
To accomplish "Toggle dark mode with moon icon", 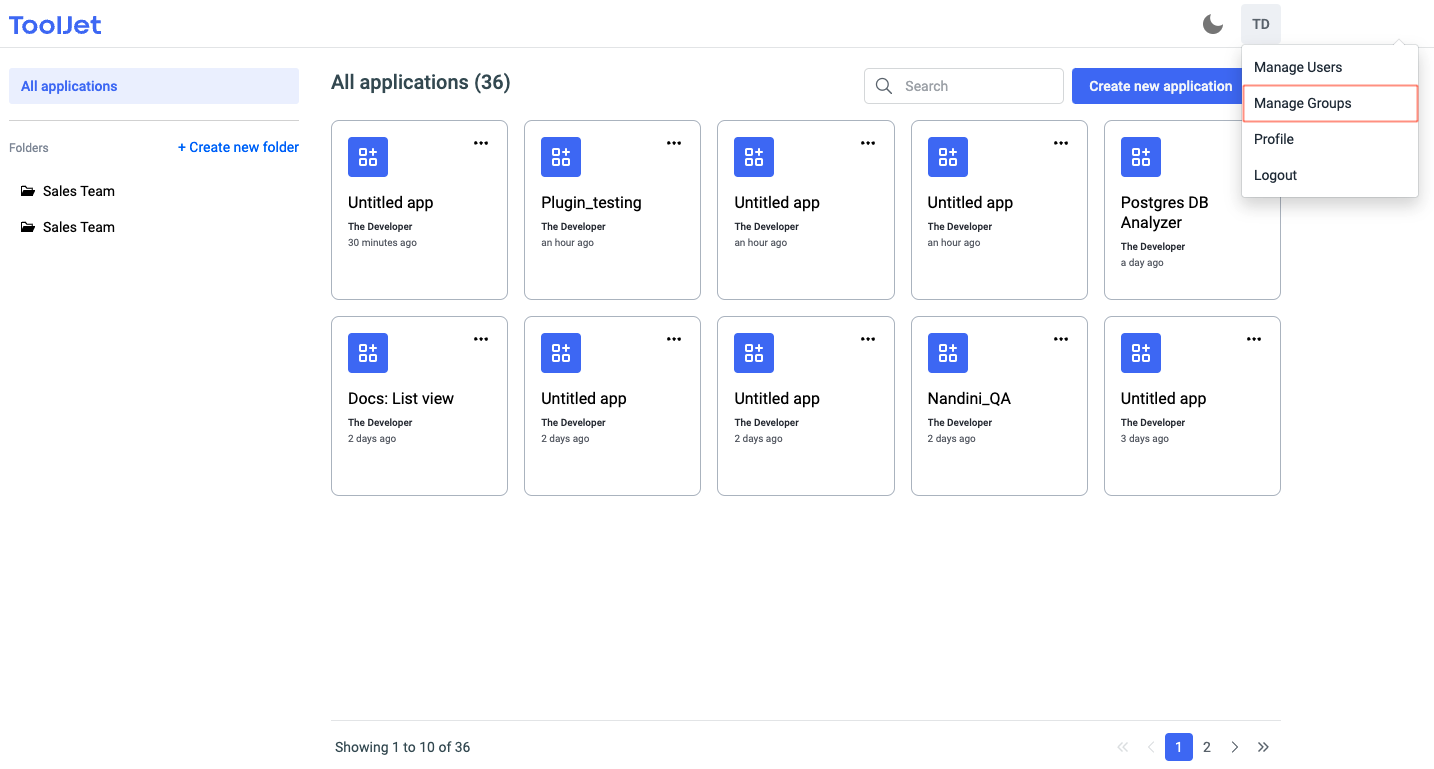I will pyautogui.click(x=1212, y=24).
